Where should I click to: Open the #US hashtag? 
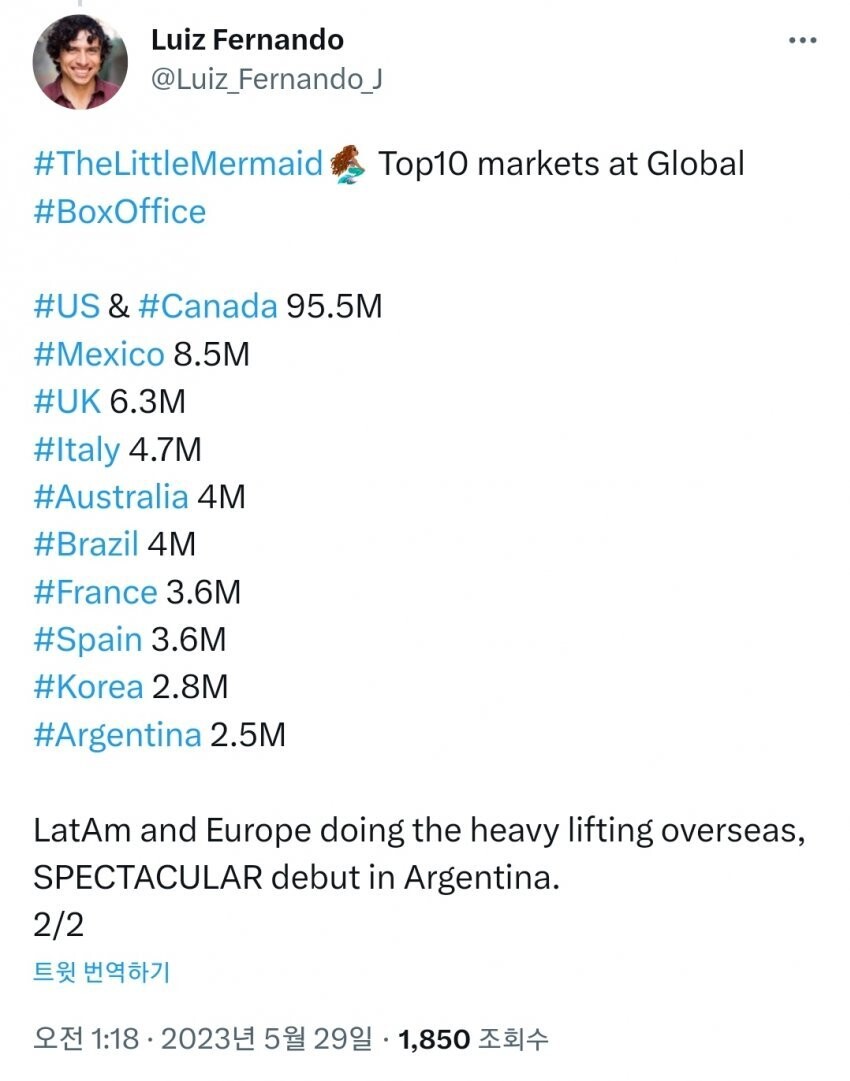tap(66, 306)
